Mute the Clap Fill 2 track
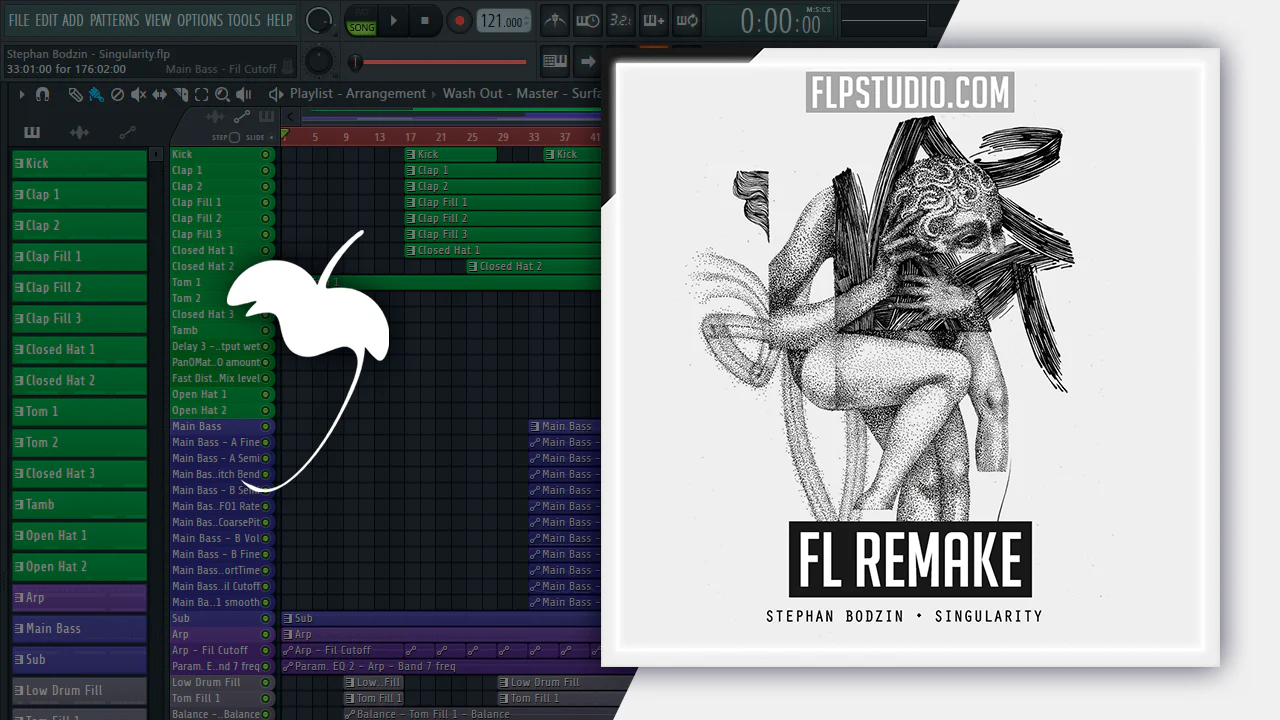Image resolution: width=1280 pixels, height=720 pixels. (x=266, y=218)
